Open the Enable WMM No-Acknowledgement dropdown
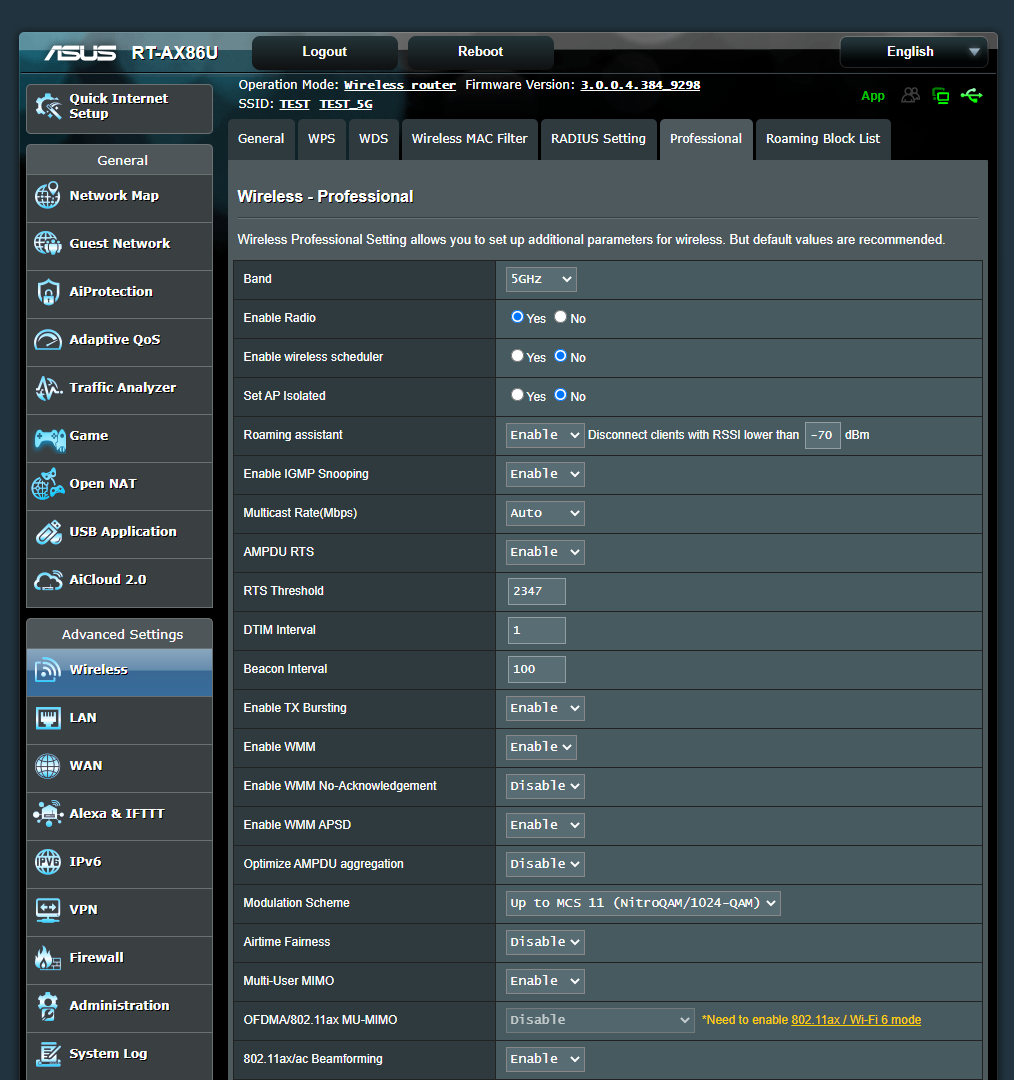Screen dimensions: 1014x1080 coord(545,786)
